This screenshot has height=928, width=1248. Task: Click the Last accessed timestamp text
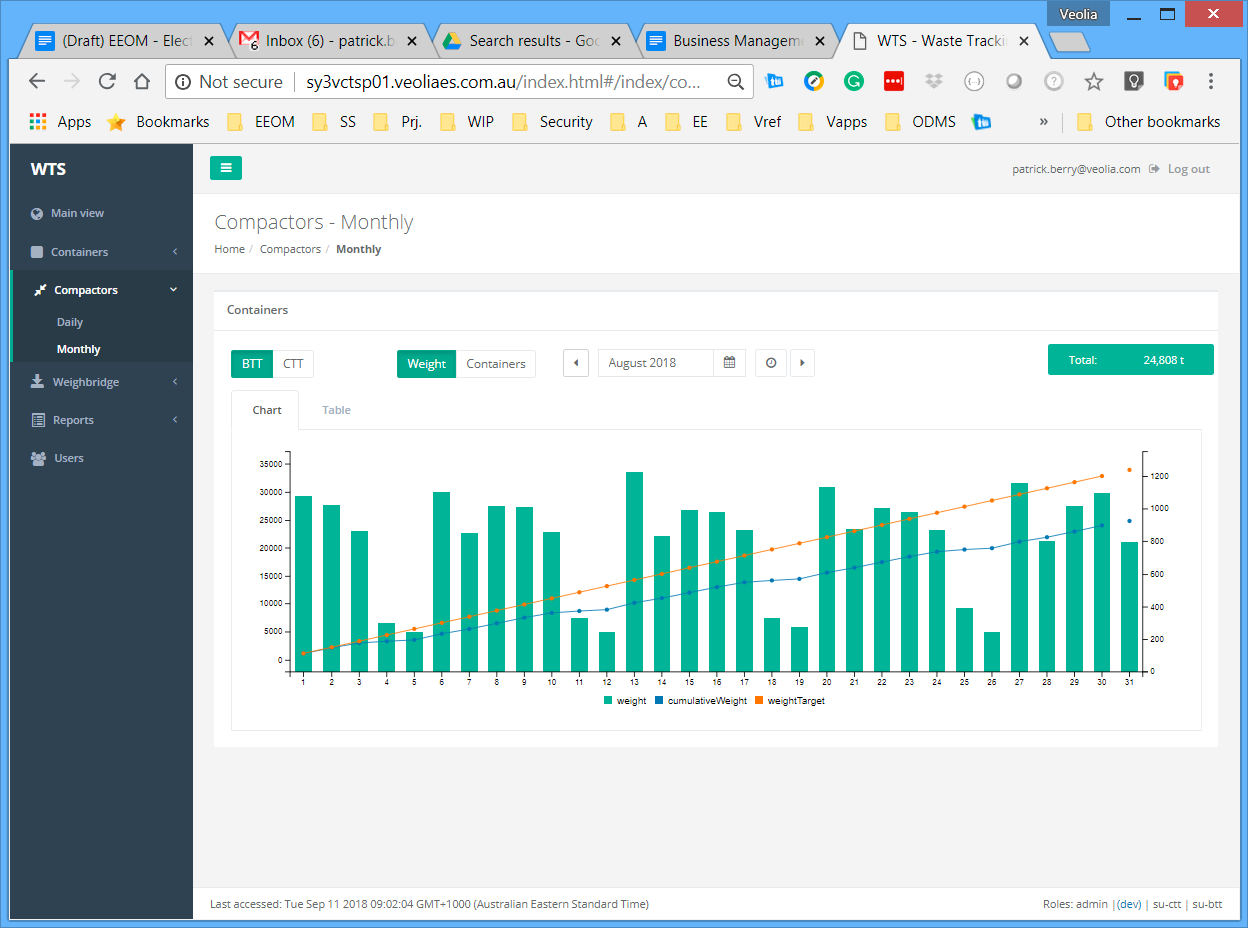coord(429,904)
